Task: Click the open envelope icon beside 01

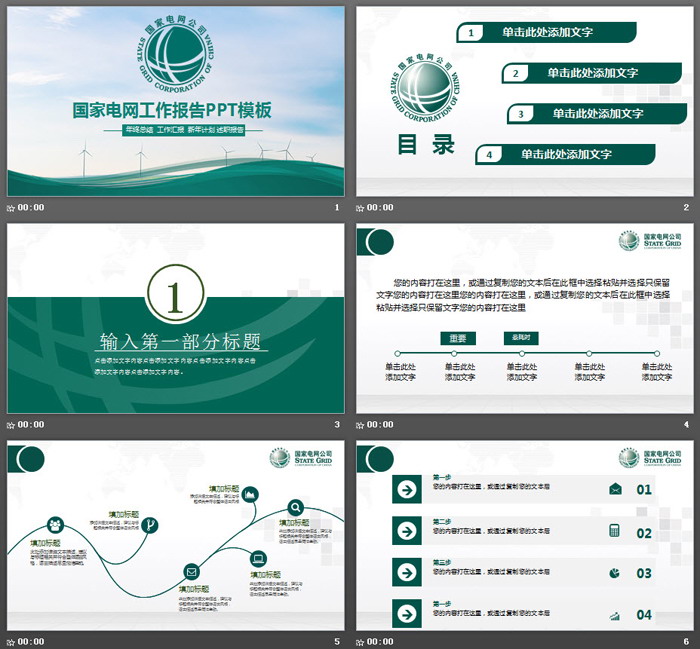Action: tap(615, 489)
